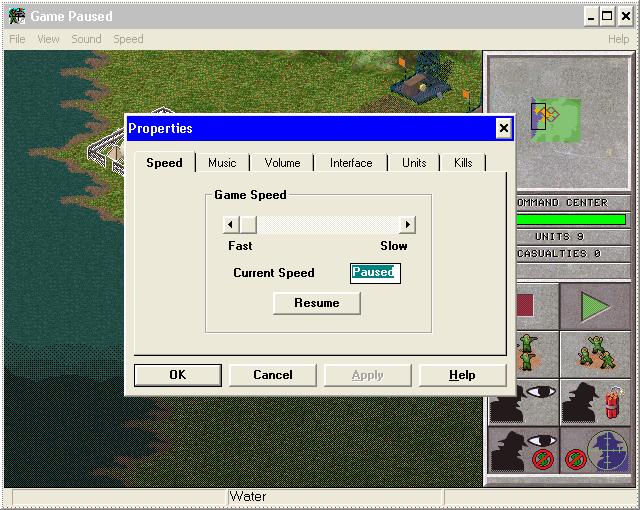Choose the spy with eye surveillance icon

tap(524, 402)
